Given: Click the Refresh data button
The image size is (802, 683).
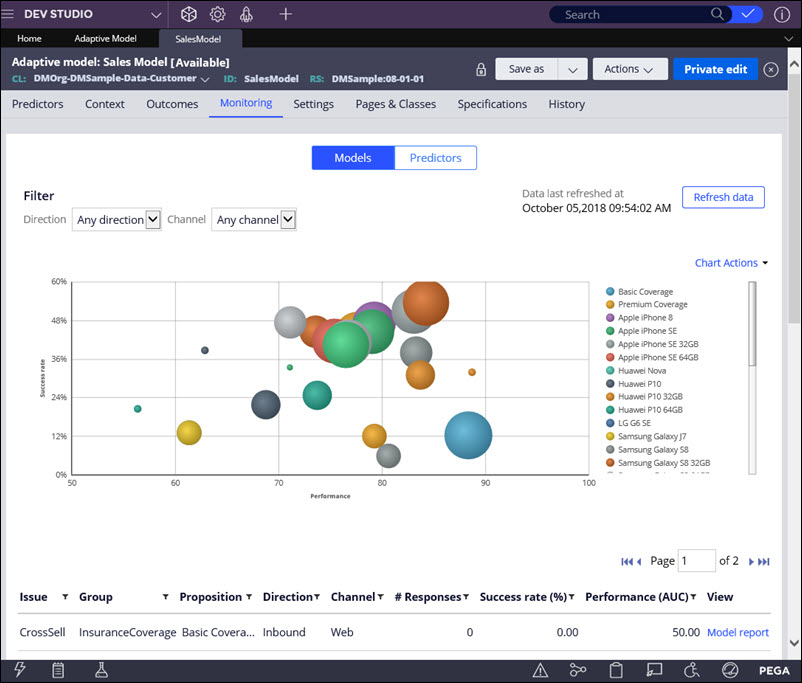Looking at the screenshot, I should tap(723, 197).
